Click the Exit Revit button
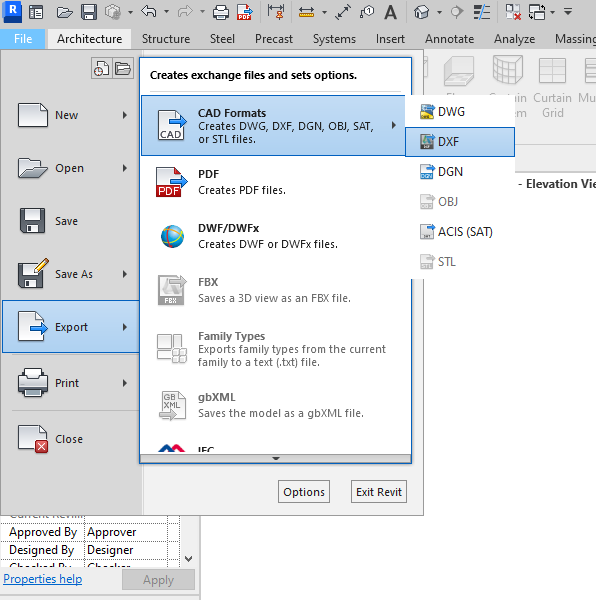Viewport: 596px width, 600px height. [379, 492]
